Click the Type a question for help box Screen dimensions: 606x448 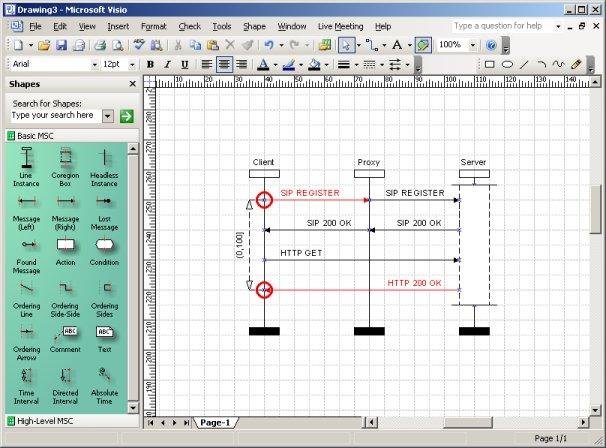coord(501,26)
